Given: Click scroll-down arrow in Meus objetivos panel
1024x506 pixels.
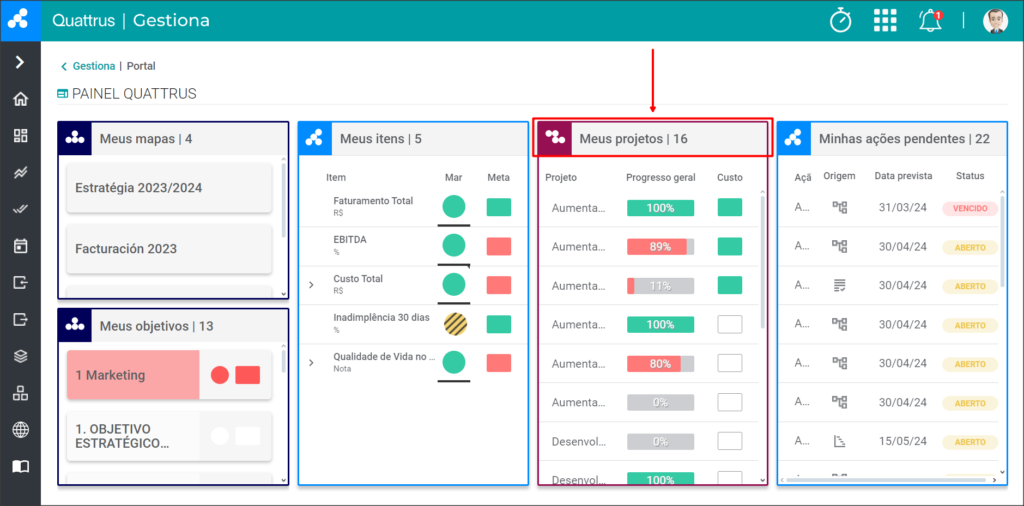Looking at the screenshot, I should click(283, 480).
